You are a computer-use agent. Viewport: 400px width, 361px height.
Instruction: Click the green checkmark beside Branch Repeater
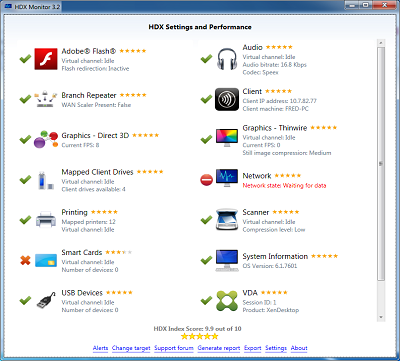click(25, 99)
